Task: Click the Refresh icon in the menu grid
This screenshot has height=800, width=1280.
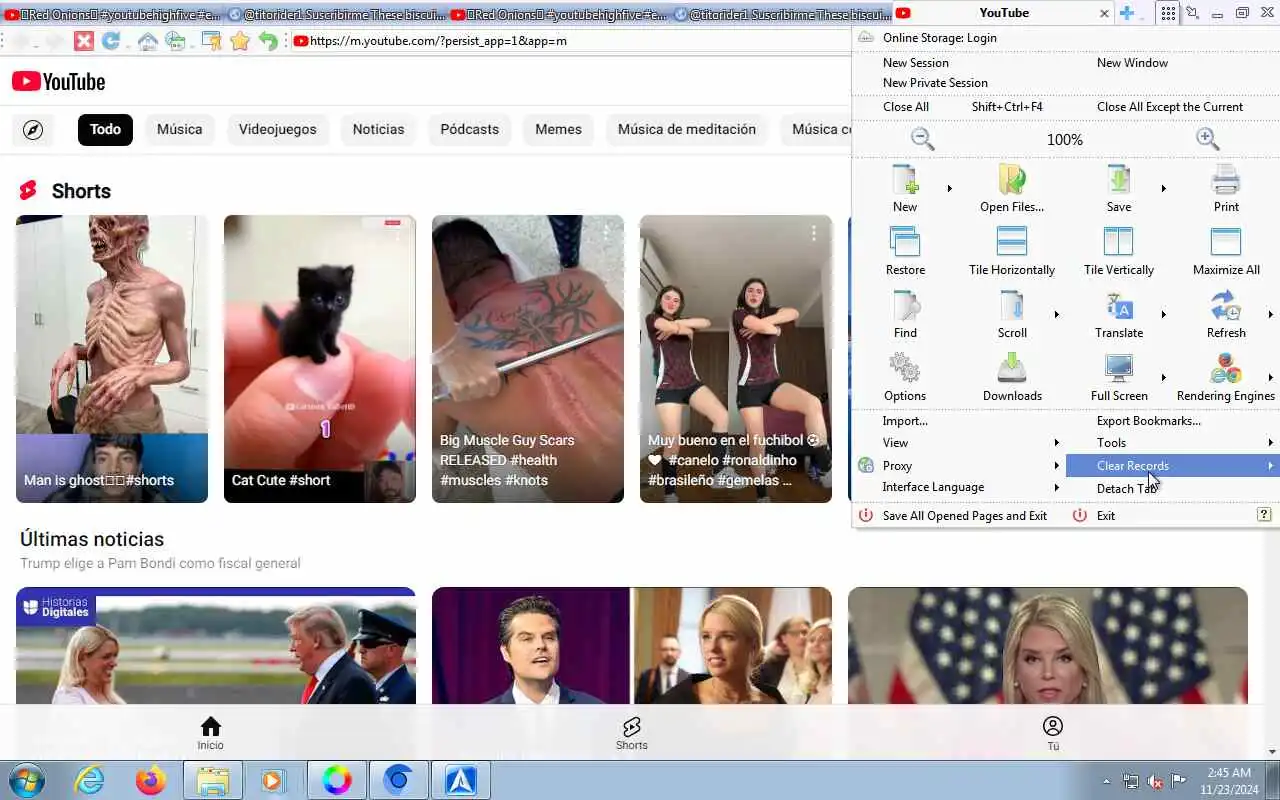Action: pyautogui.click(x=1226, y=306)
